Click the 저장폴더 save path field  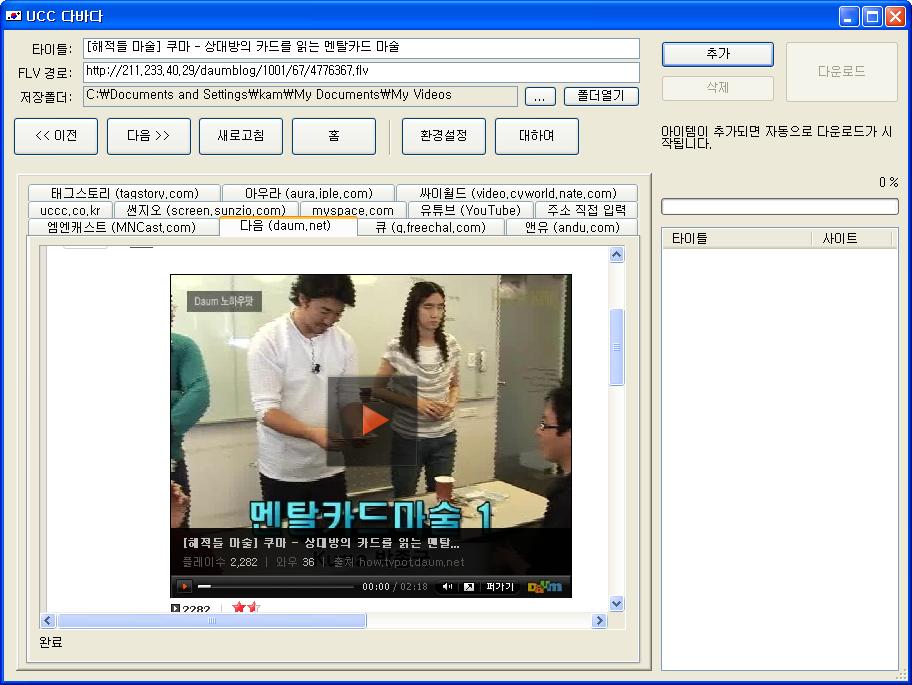coord(300,96)
